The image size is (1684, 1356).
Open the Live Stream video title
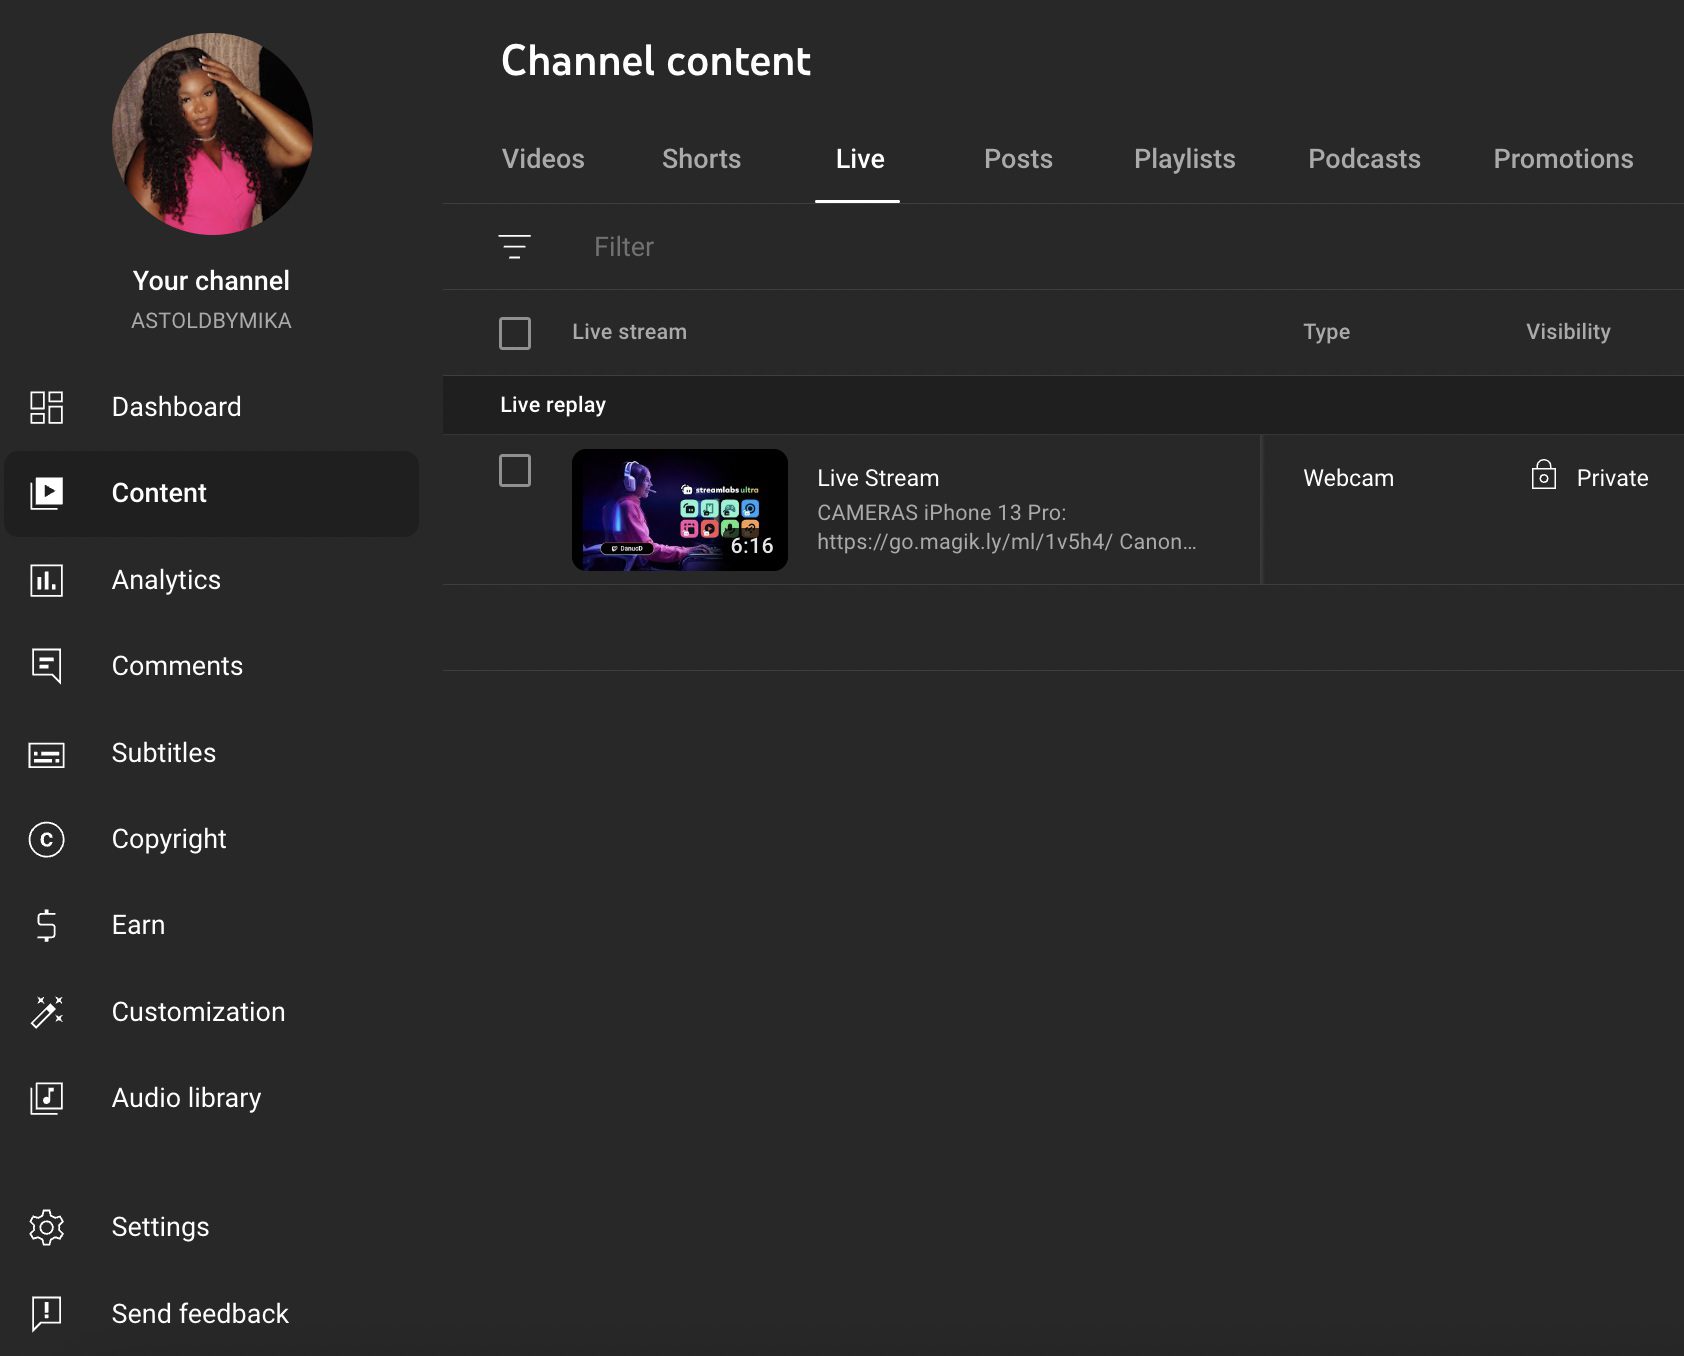[x=878, y=478]
